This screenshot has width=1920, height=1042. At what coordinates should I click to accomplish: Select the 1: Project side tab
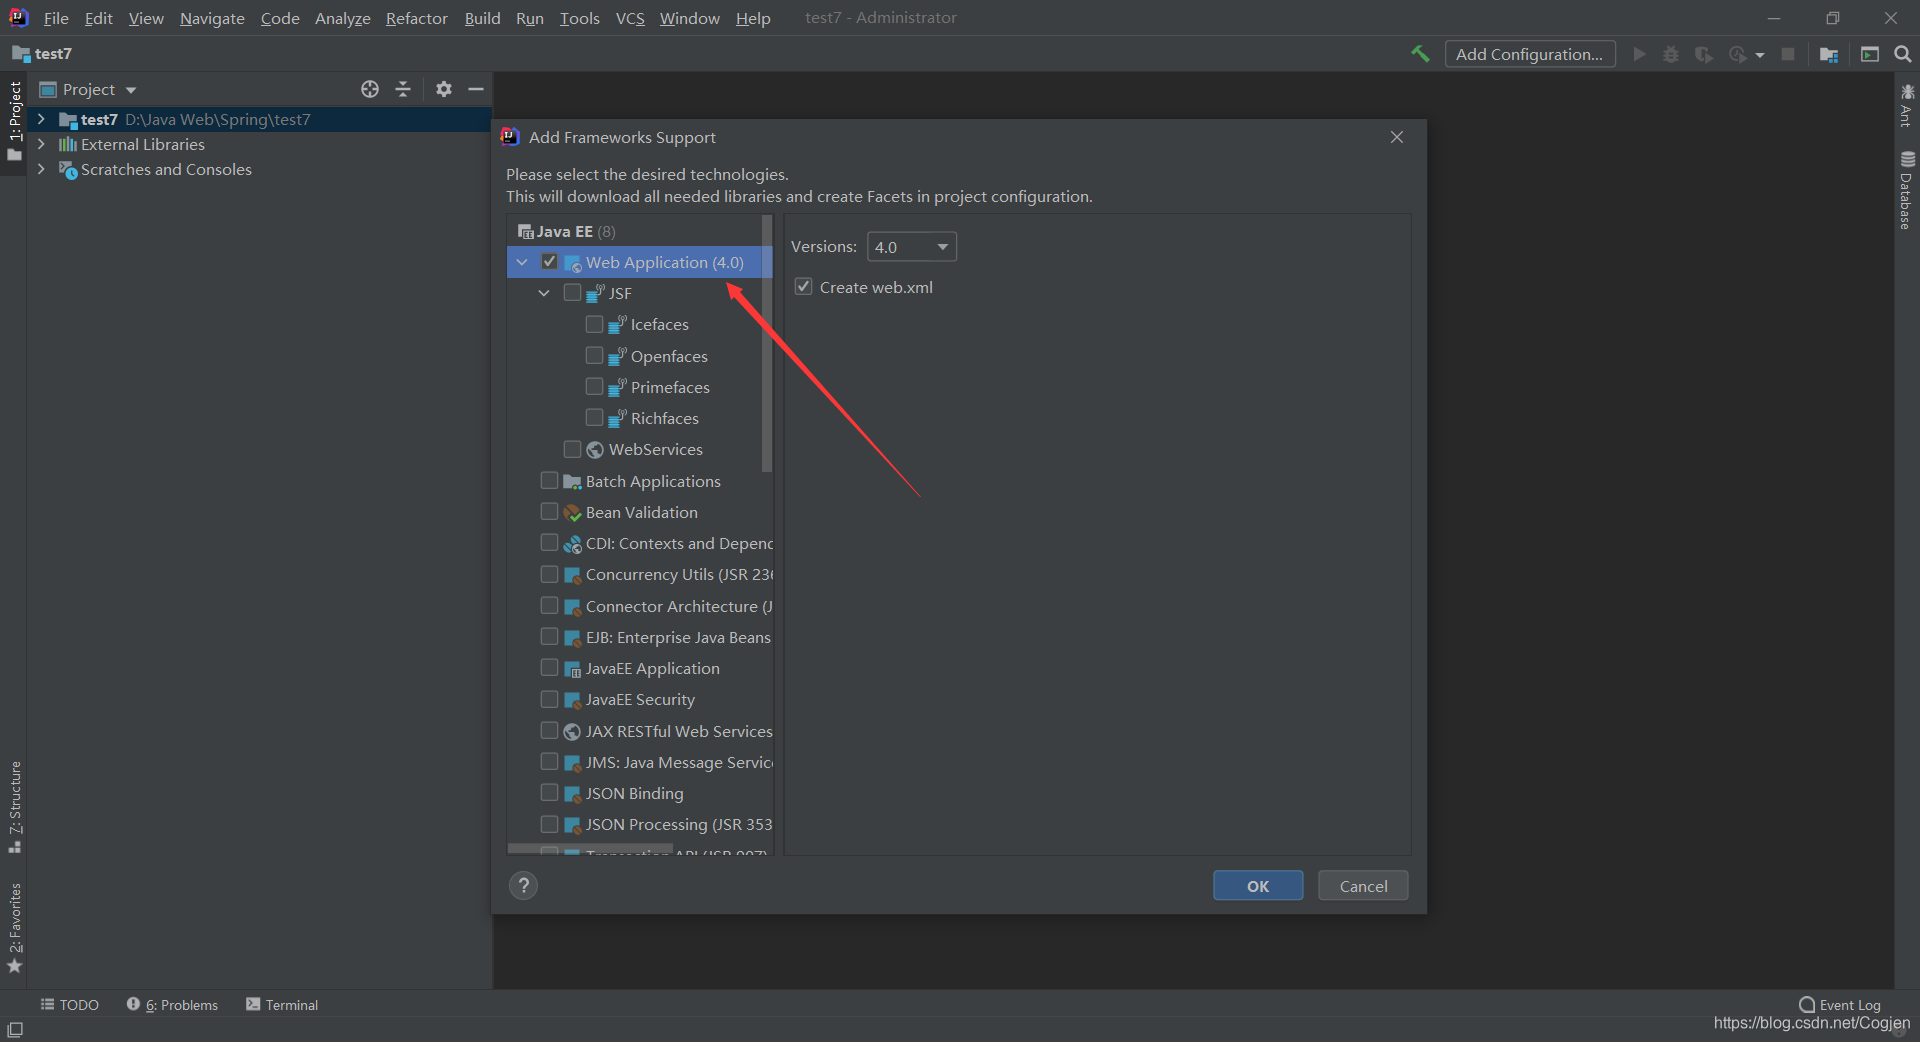point(15,122)
